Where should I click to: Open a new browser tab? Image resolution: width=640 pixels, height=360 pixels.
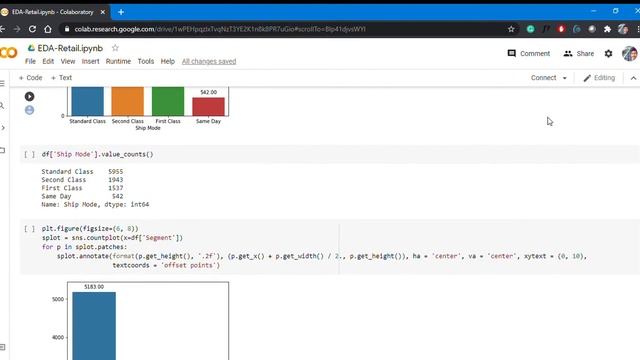point(121,12)
